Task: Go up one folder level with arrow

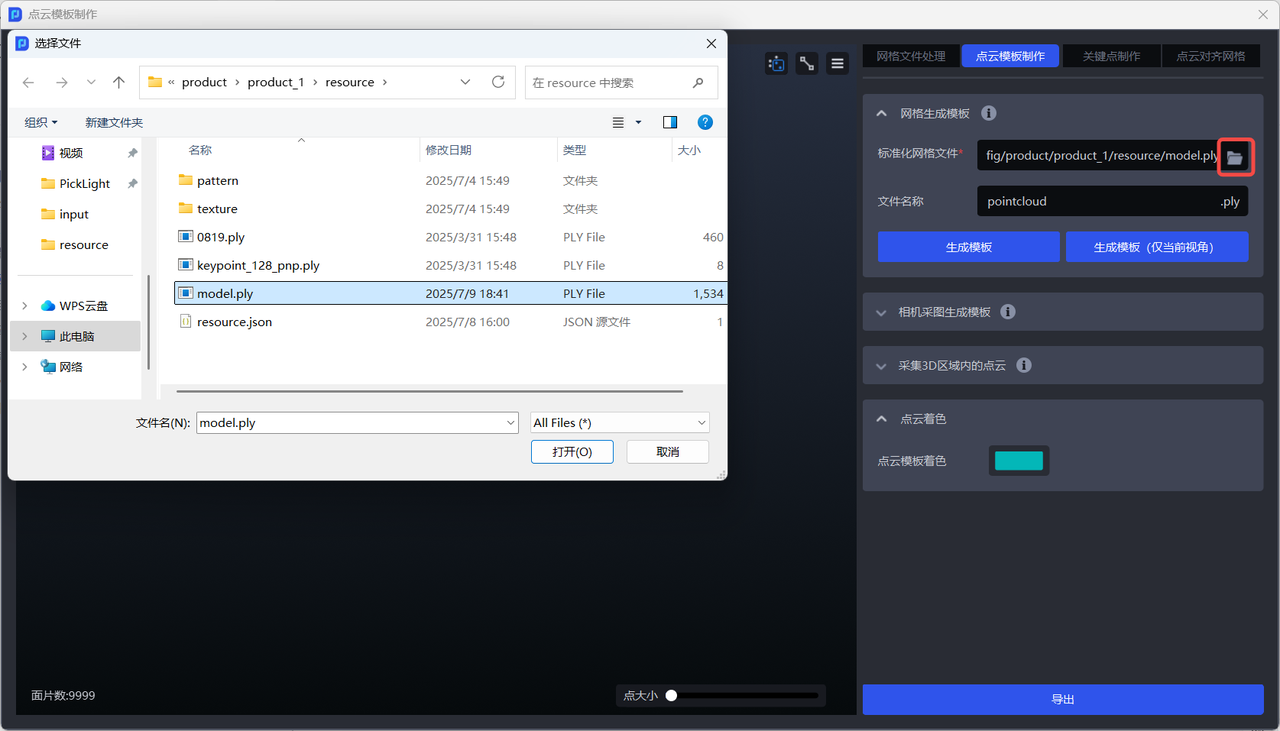Action: tap(119, 82)
